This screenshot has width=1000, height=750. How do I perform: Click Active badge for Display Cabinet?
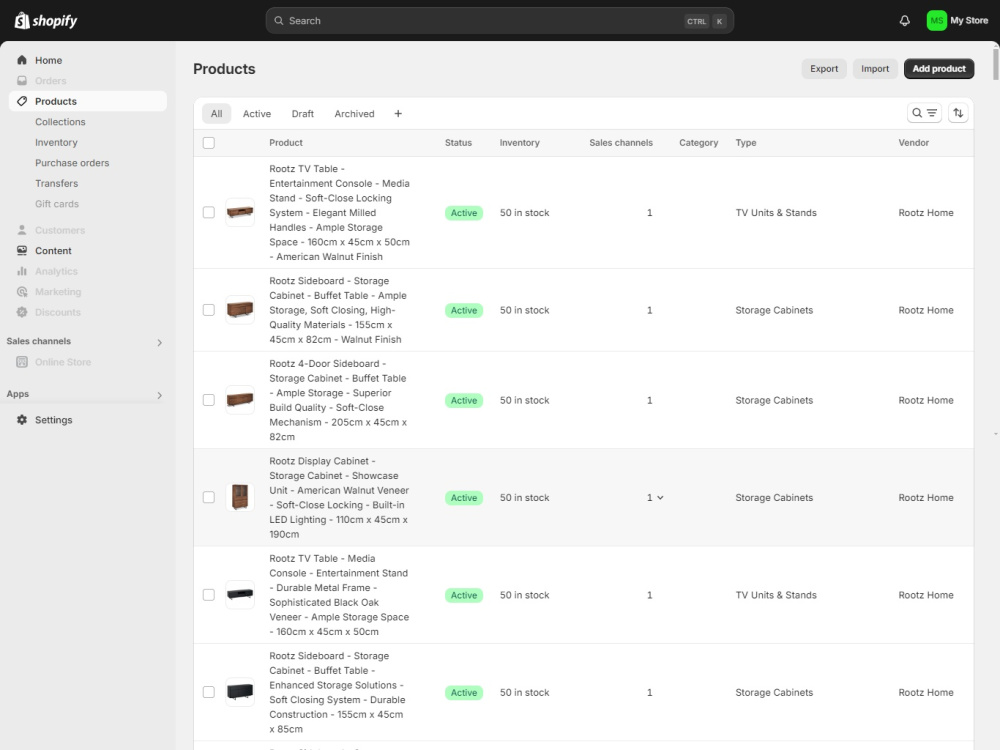point(464,497)
